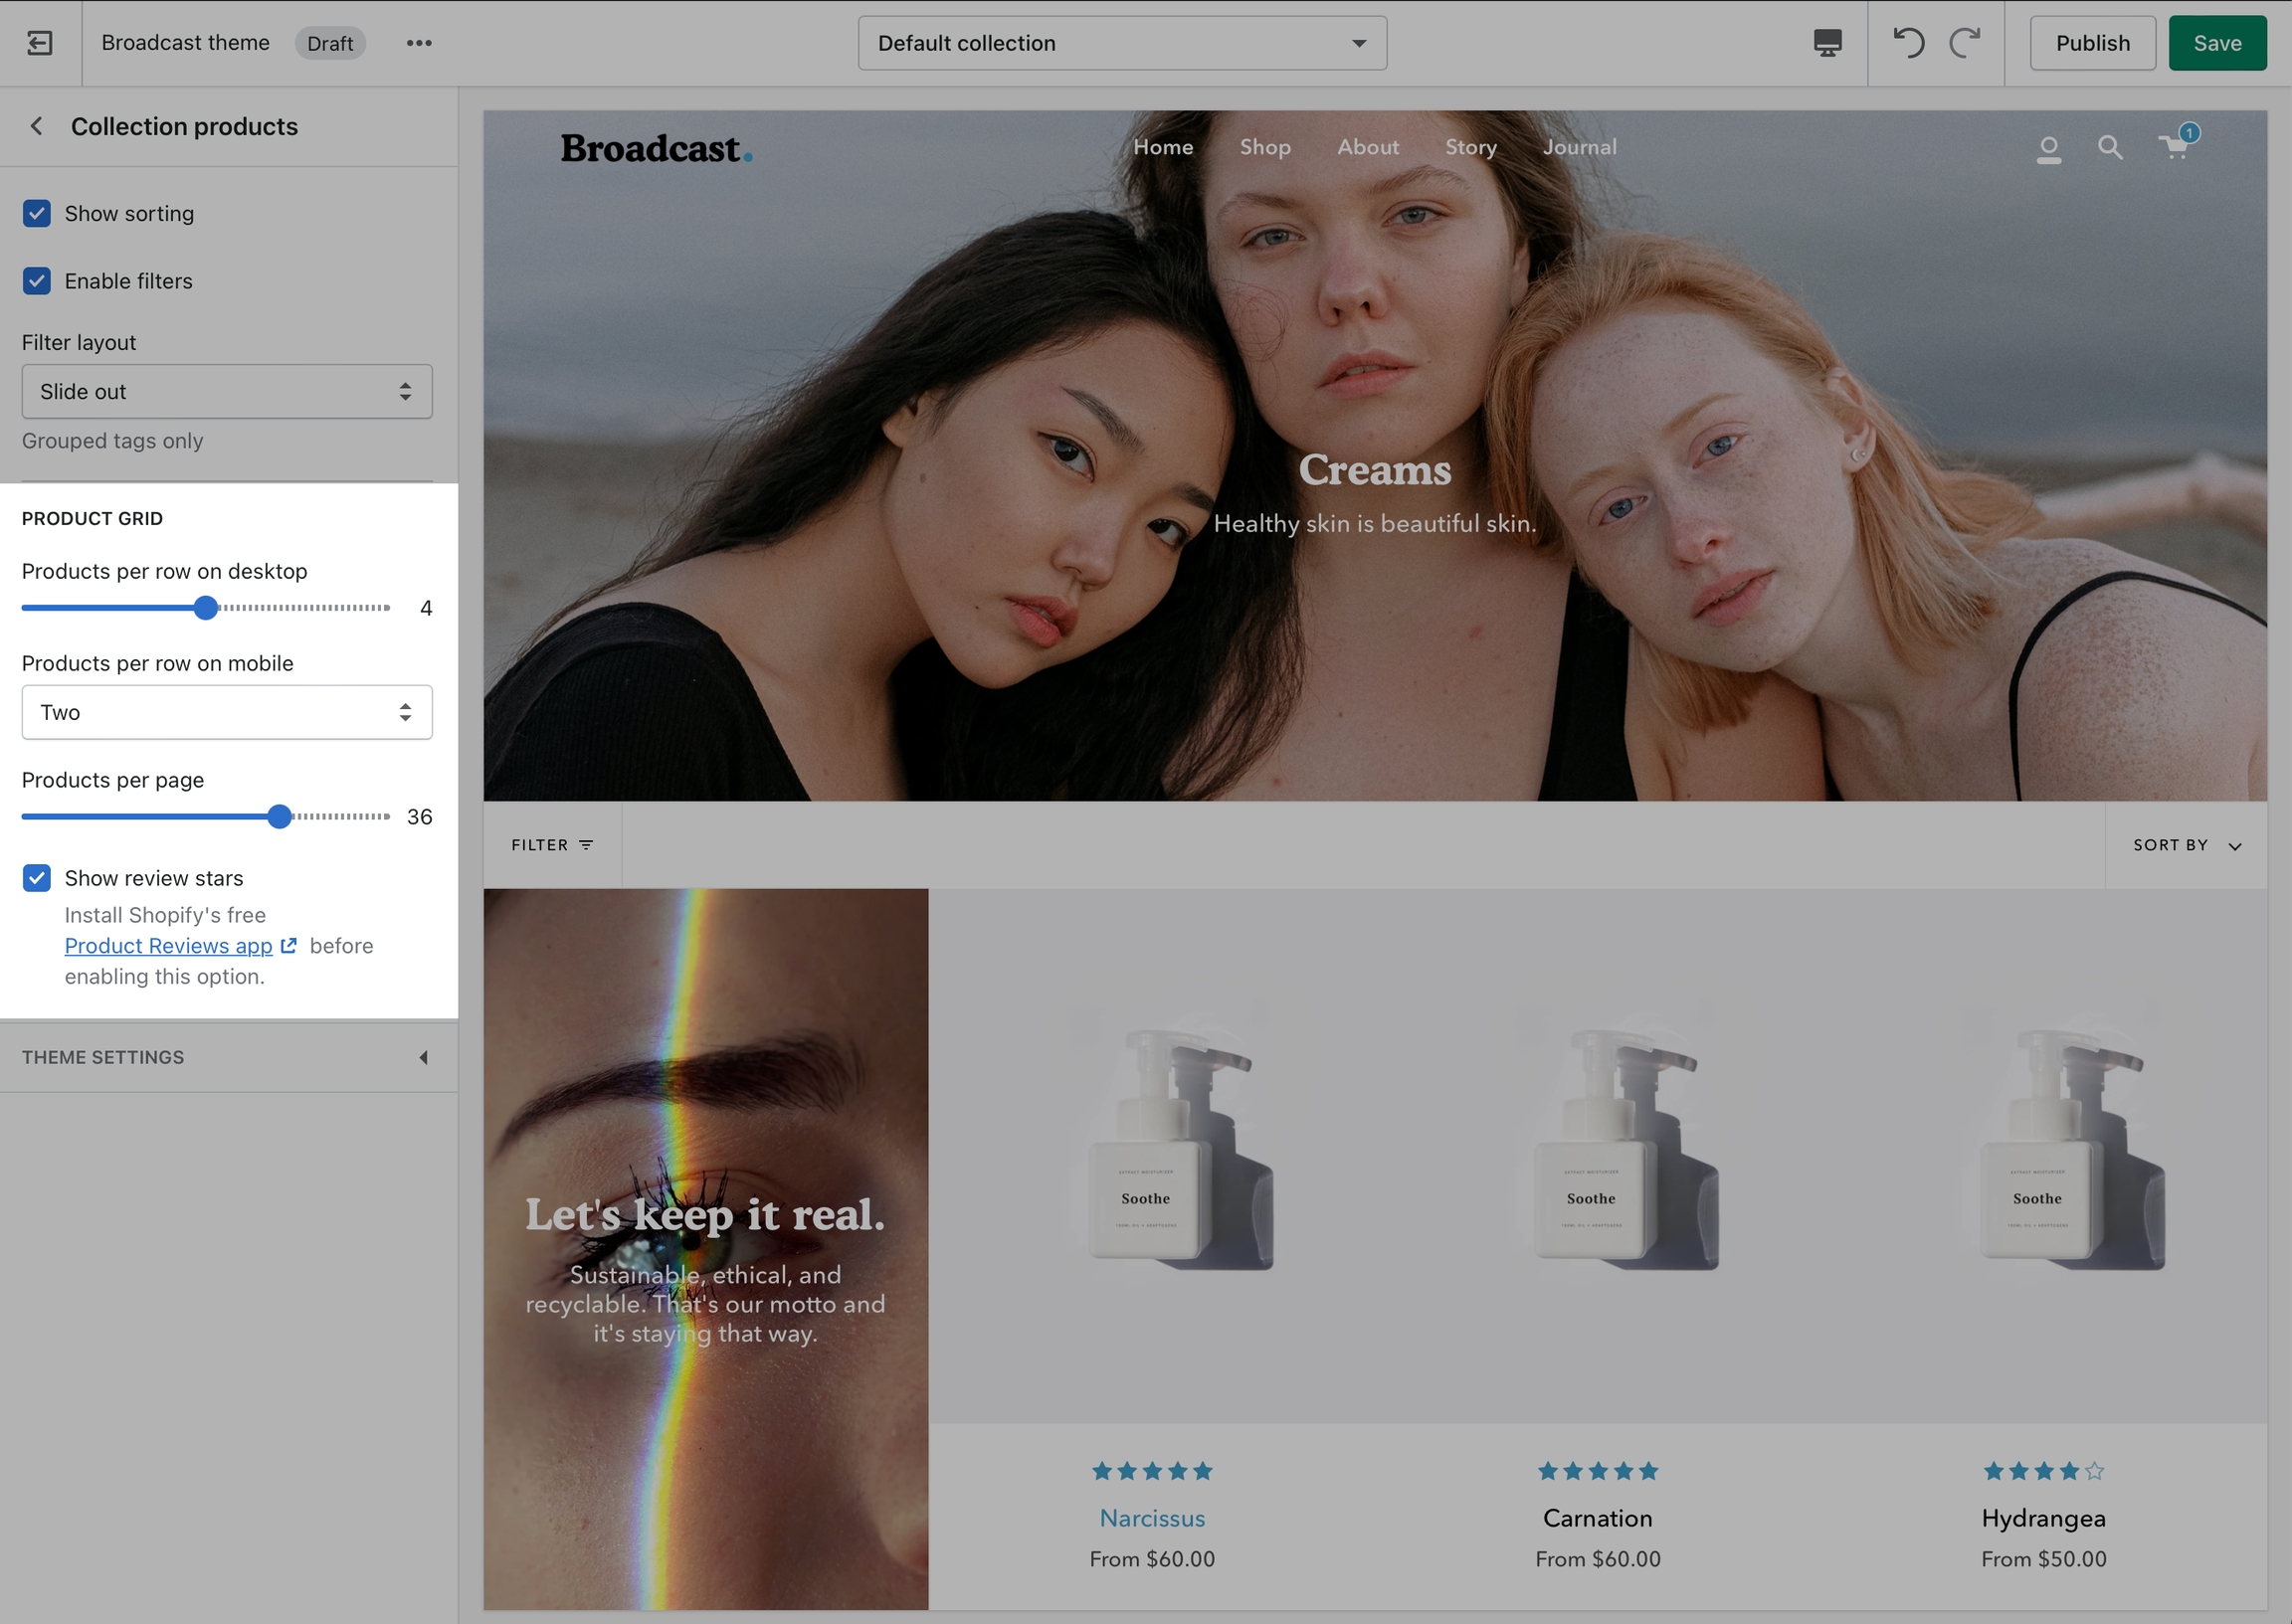Click the green Save button
Viewport: 2292px width, 1624px height.
[x=2216, y=43]
